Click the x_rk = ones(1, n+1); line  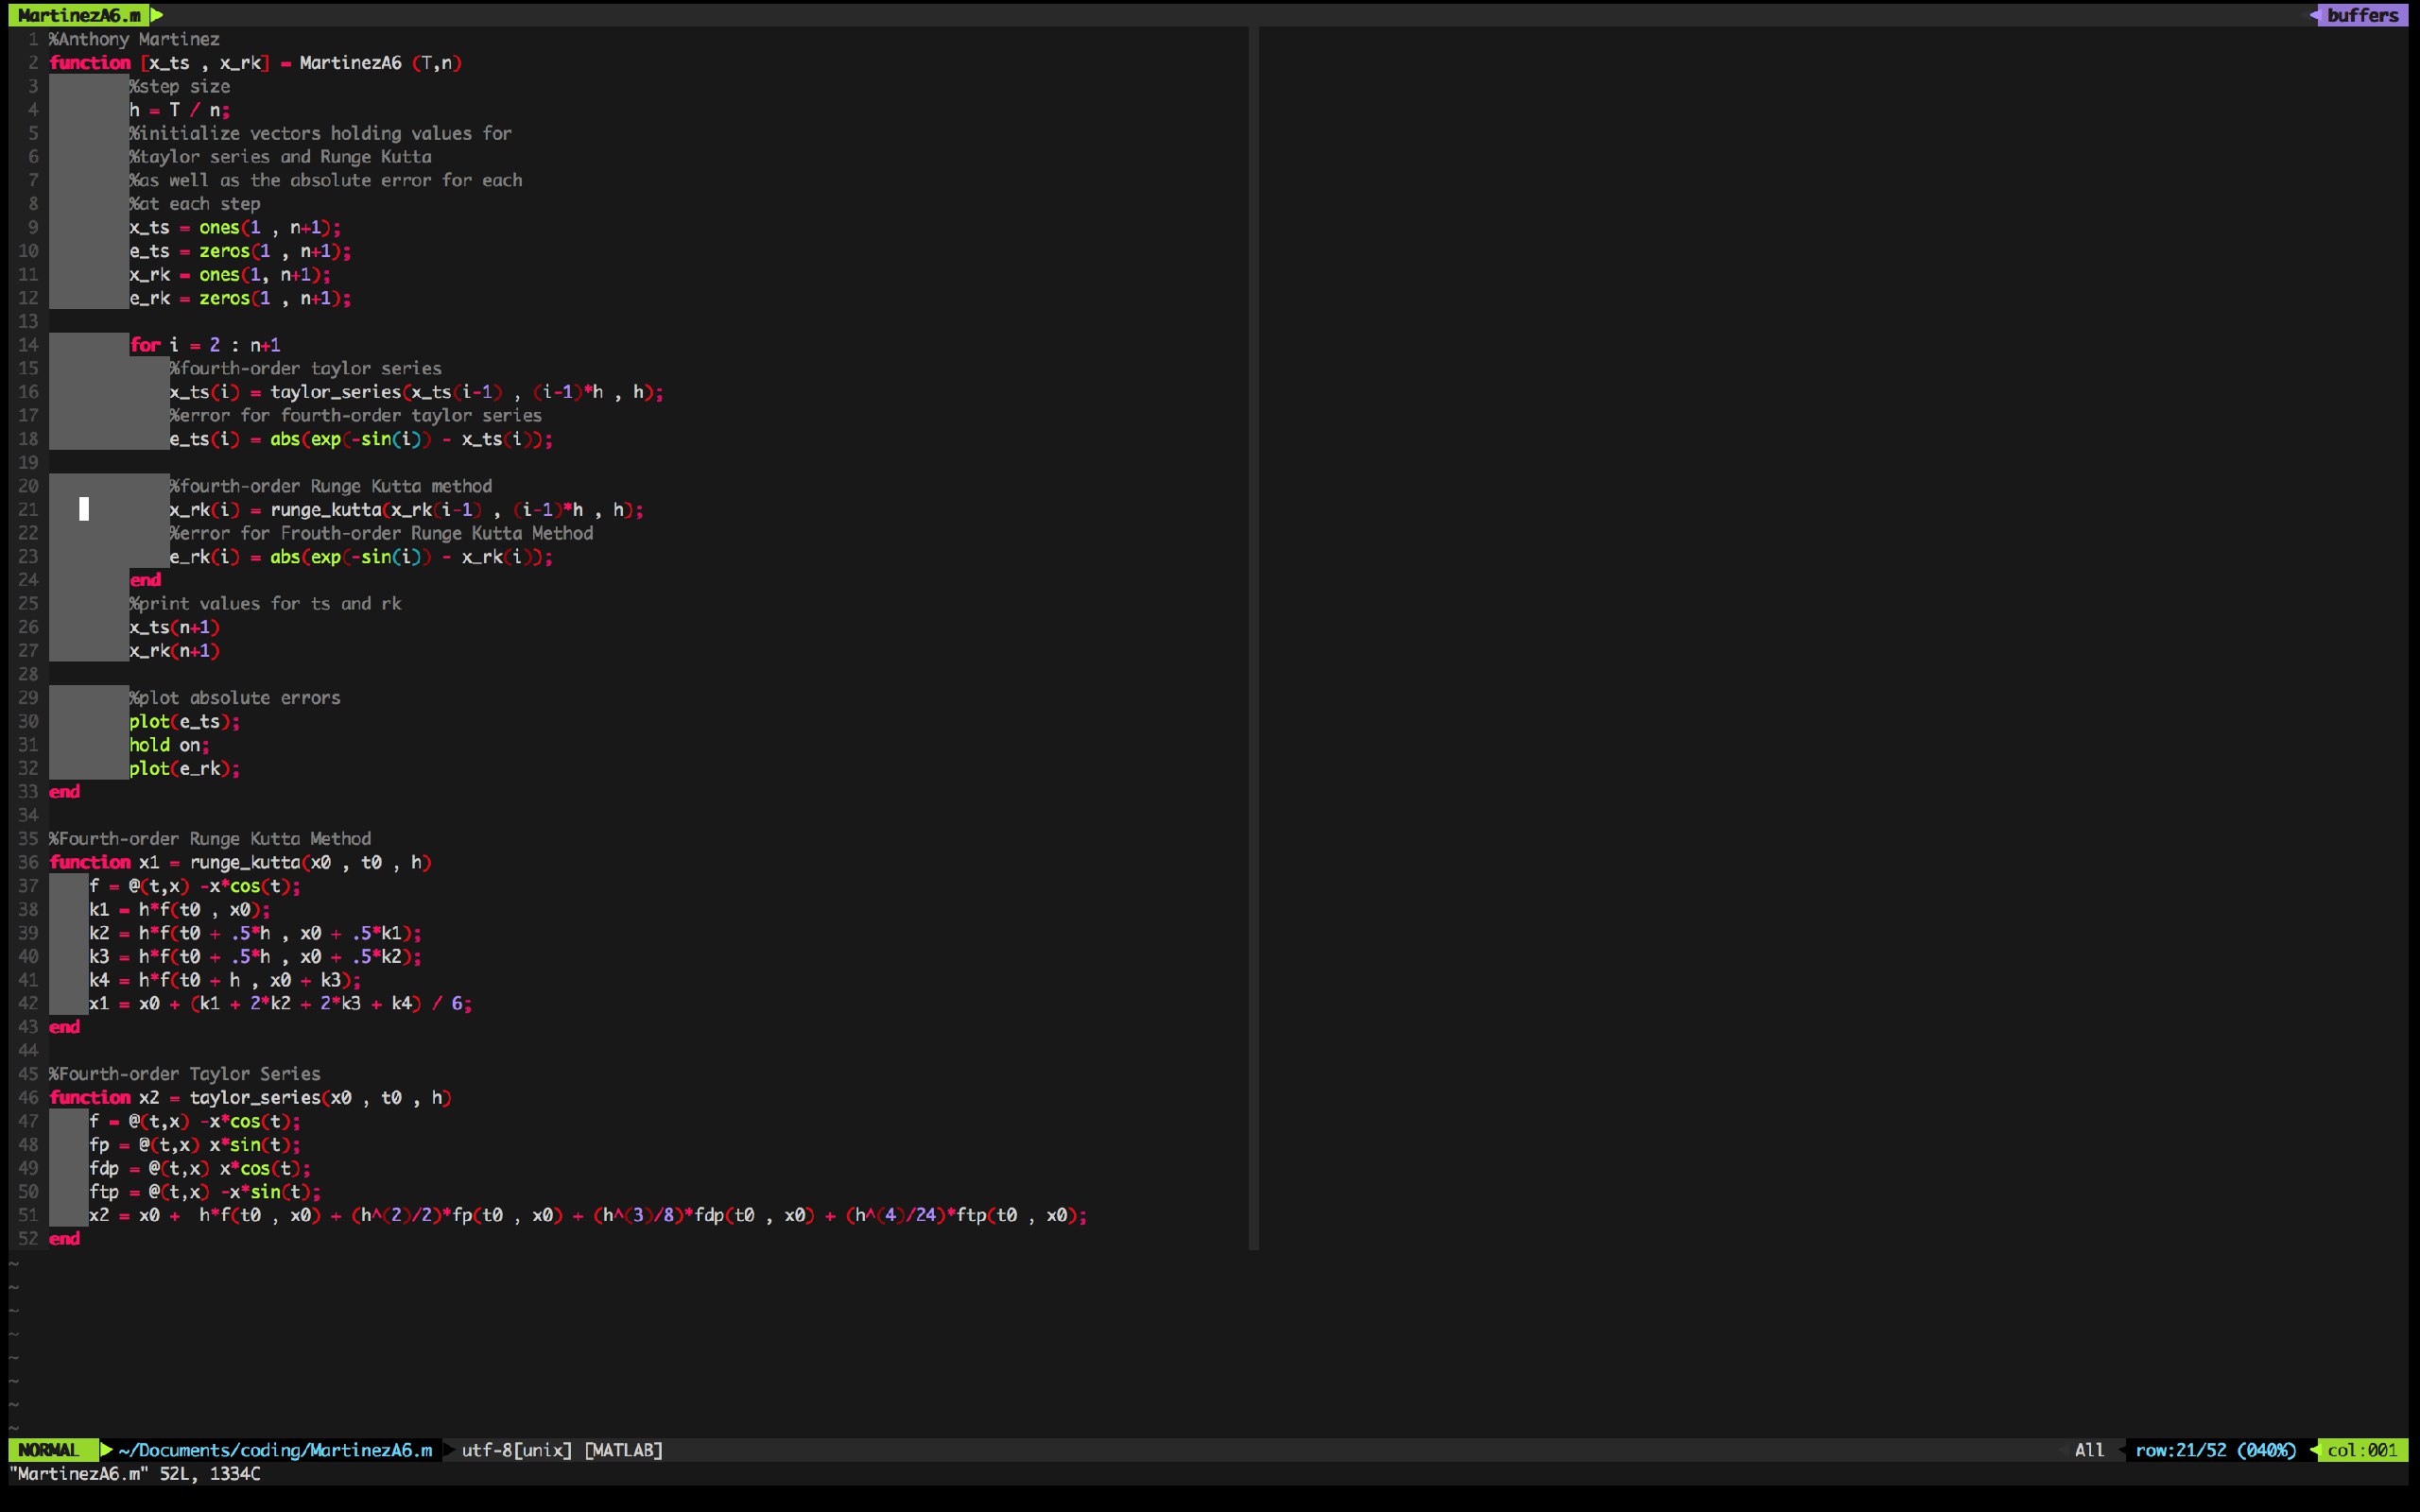click(230, 274)
